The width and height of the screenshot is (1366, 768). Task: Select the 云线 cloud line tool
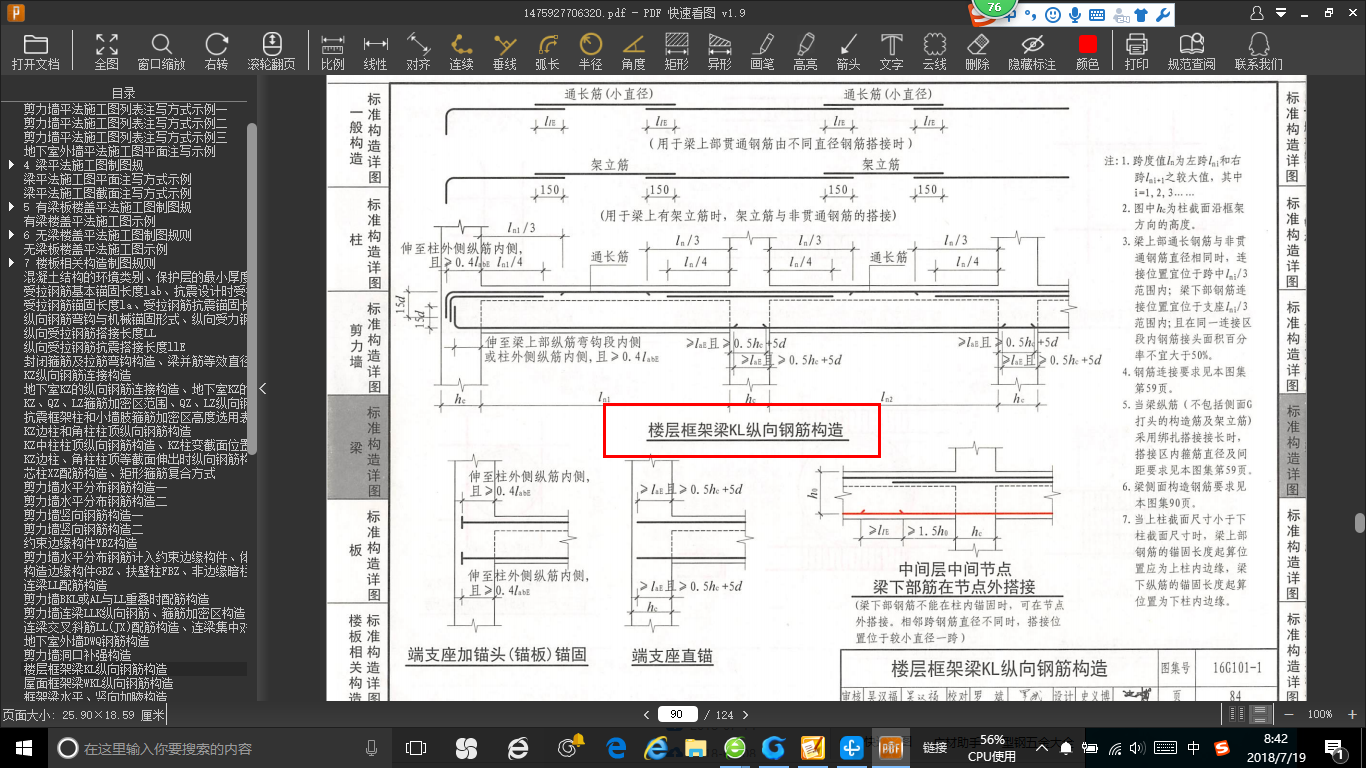[935, 52]
